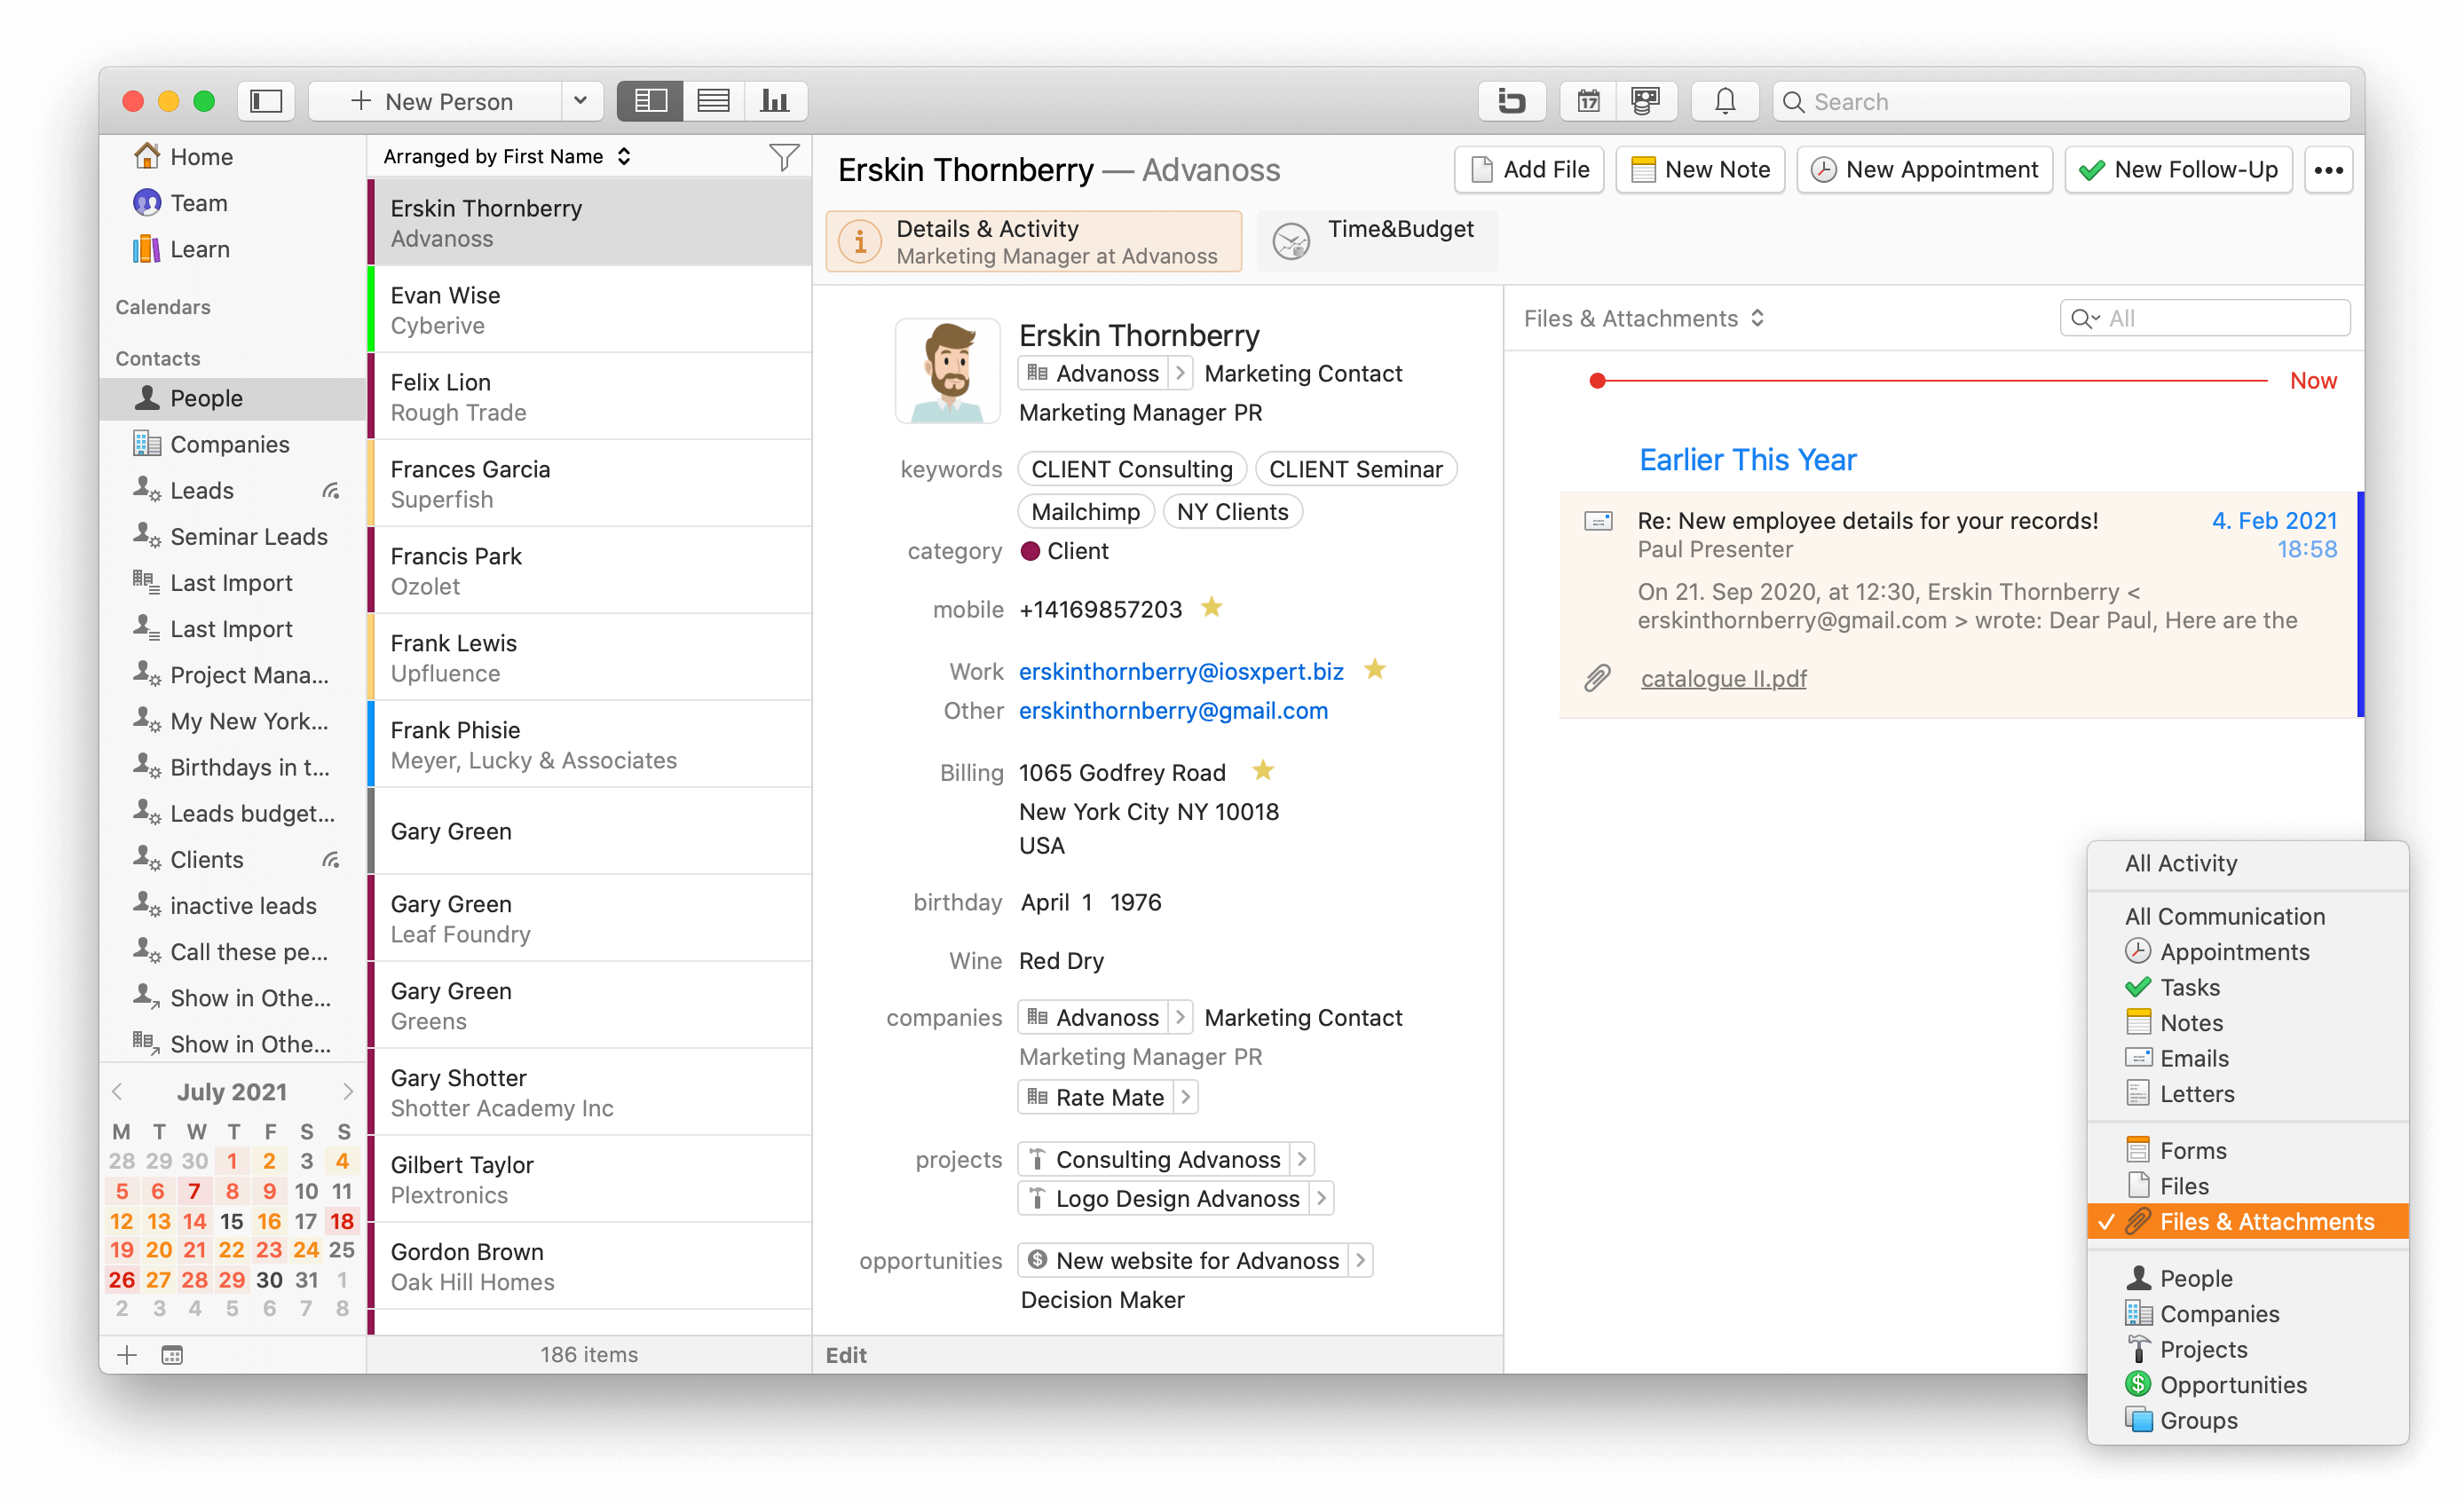Viewport: 2464px width, 1505px height.
Task: Create a New Appointment
Action: point(1924,170)
